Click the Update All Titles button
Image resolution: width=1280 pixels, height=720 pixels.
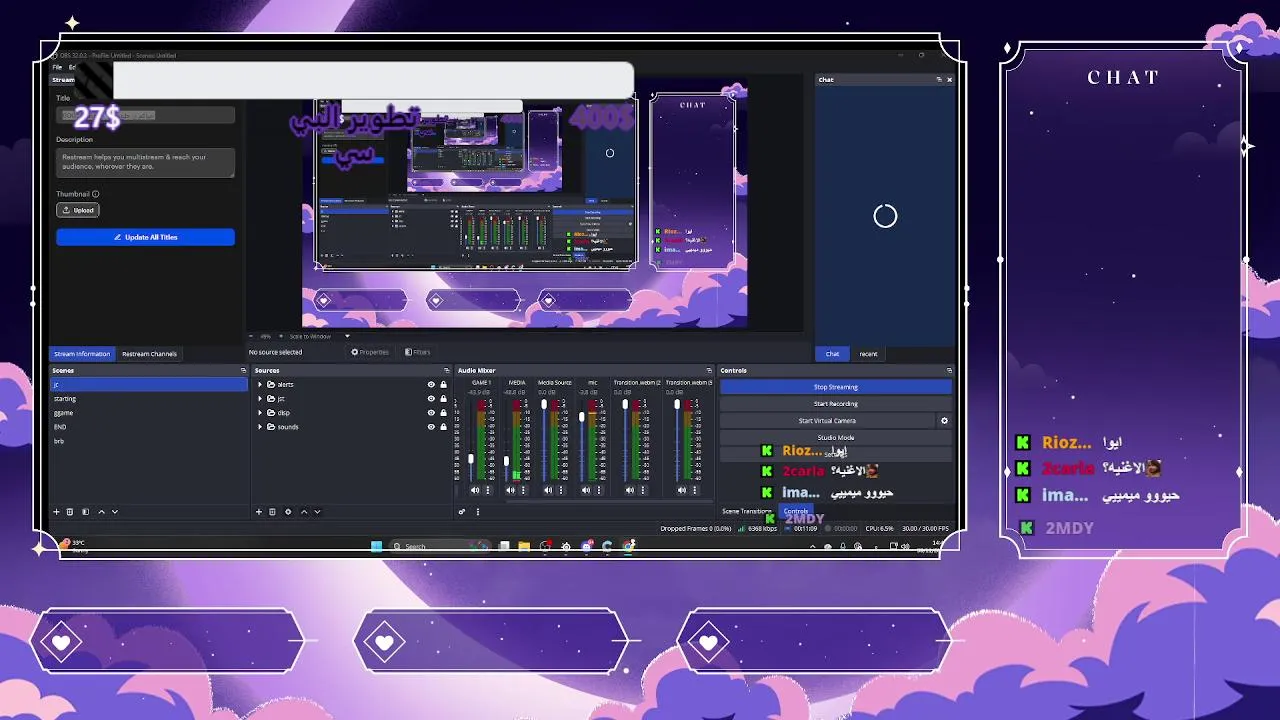click(145, 237)
